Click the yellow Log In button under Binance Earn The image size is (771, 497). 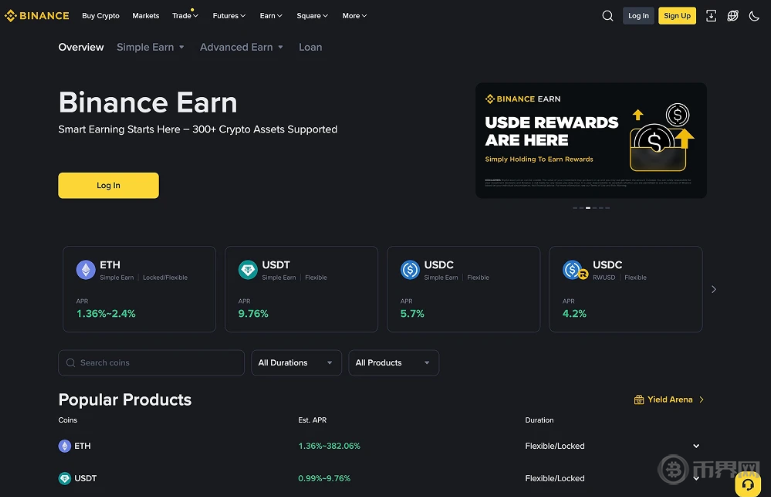pyautogui.click(x=108, y=185)
